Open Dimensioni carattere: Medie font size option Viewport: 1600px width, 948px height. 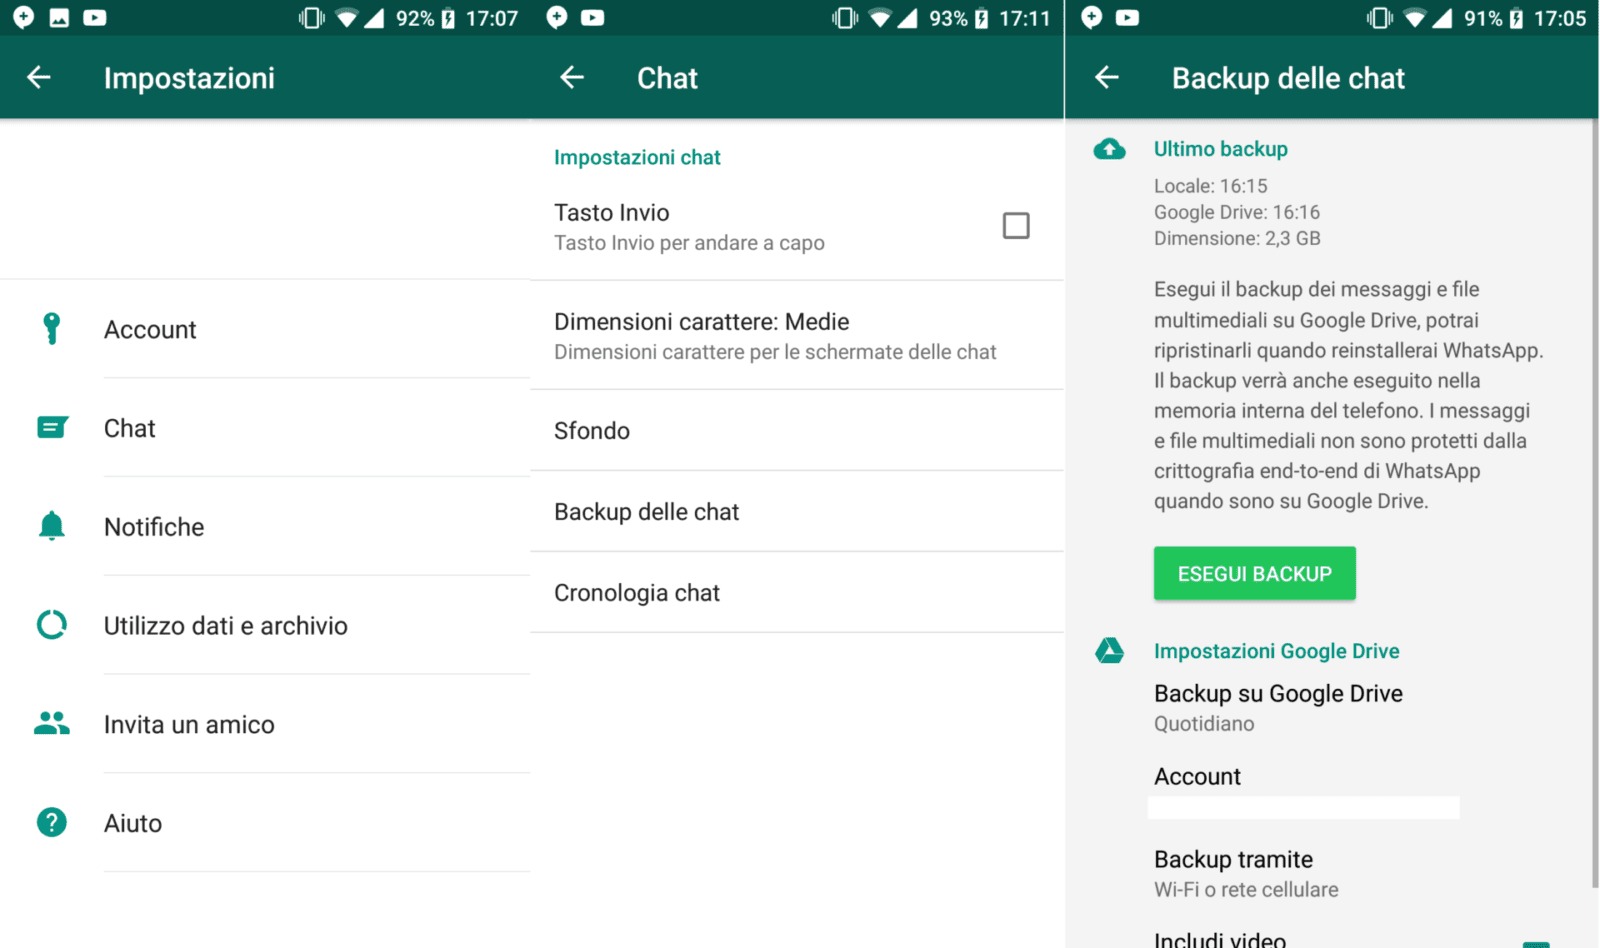pos(797,335)
